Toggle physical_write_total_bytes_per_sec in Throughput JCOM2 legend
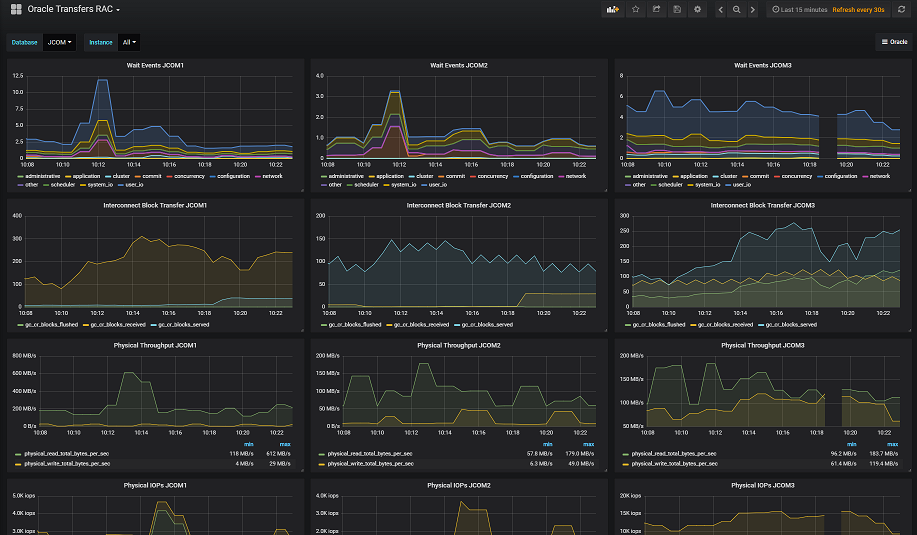Image resolution: width=917 pixels, height=535 pixels. (x=371, y=464)
